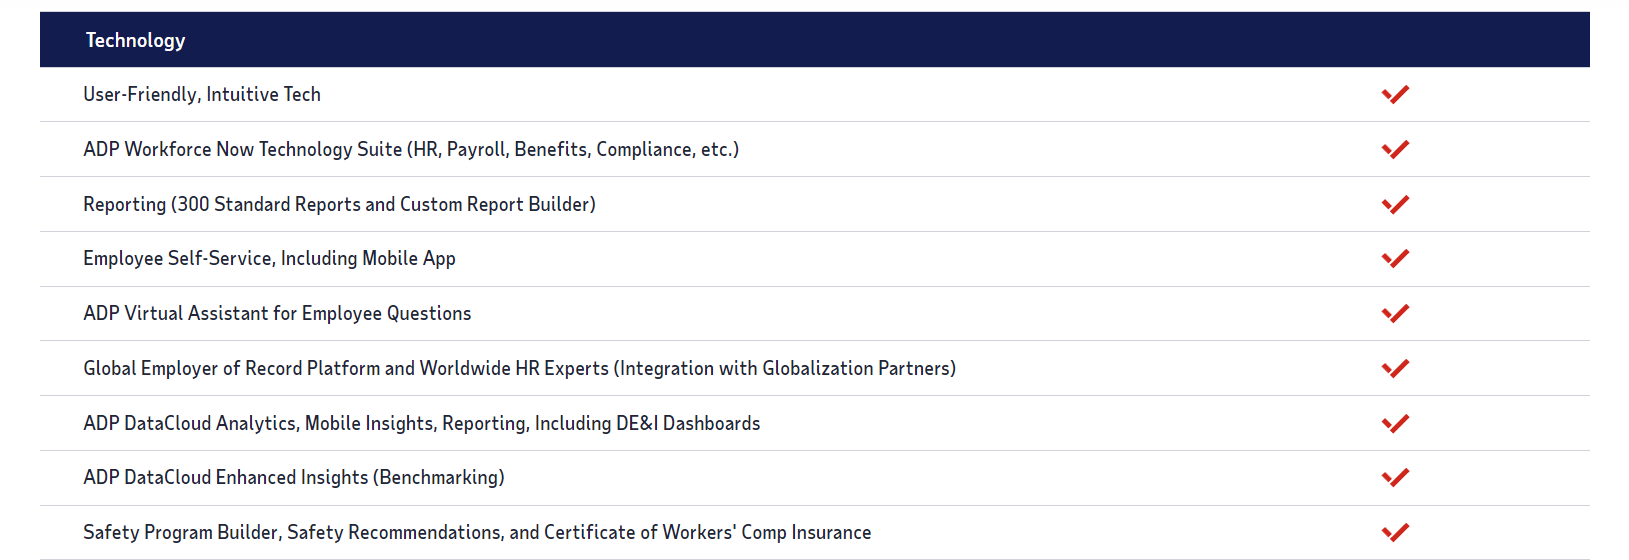This screenshot has width=1629, height=560.
Task: Click ADP DataCloud Enhanced Insights (Benchmarking) text
Action: [x=293, y=477]
